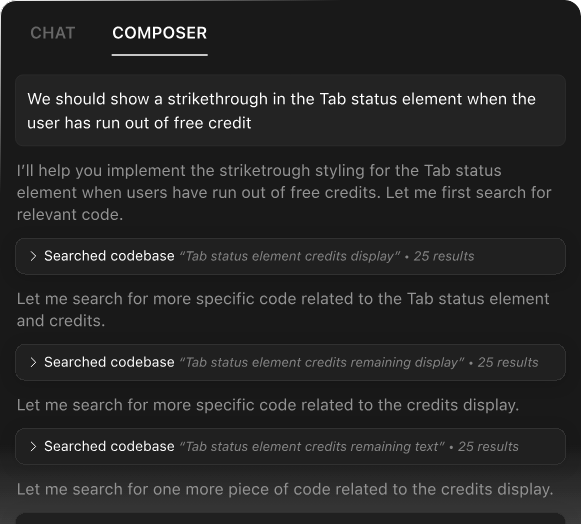Image resolution: width=581 pixels, height=524 pixels.
Task: Select the COMPOSER tab
Action: coord(160,33)
